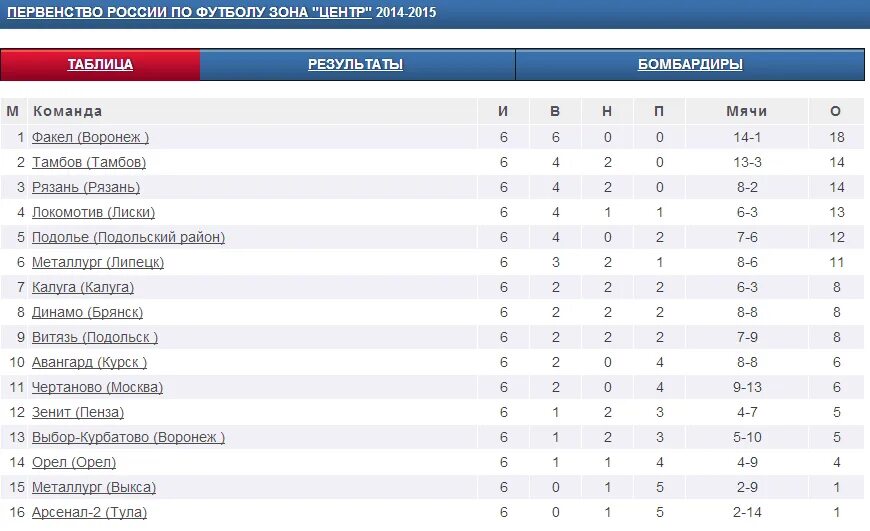Switch to the БОМБАРДИРЫ tab
870x531 pixels.
[690, 64]
